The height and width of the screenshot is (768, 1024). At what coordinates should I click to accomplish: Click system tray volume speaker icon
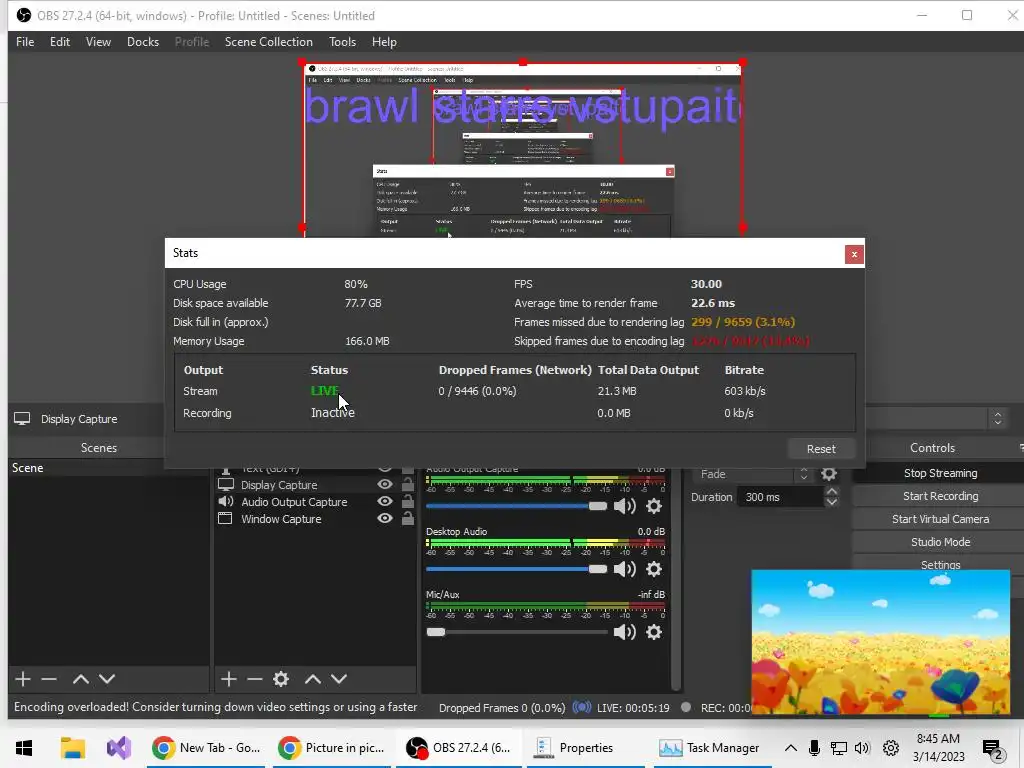coord(862,748)
